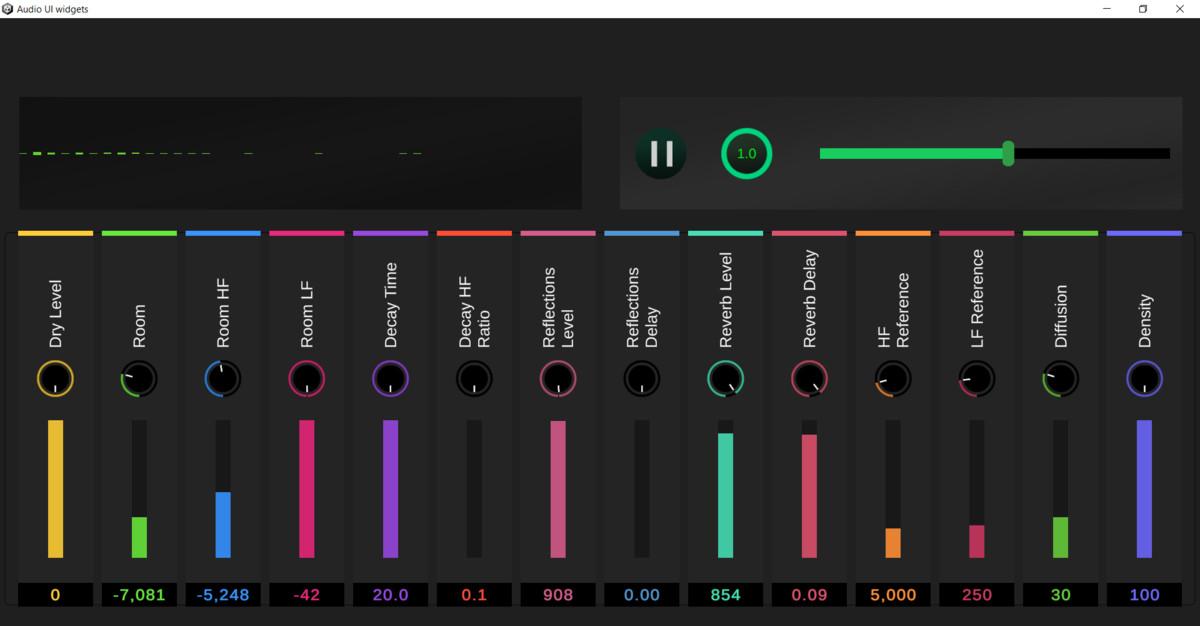The width and height of the screenshot is (1200, 626).
Task: Adjust the Diffusion knob
Action: coord(1060,379)
